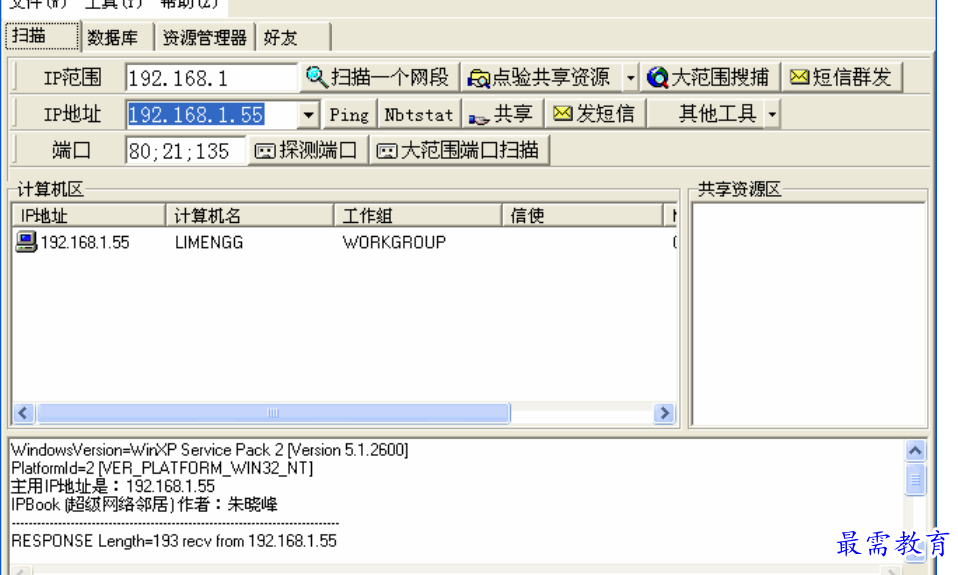Screen dimensions: 958x575
Task: Open the 资源管理器 tab
Action: tap(205, 37)
